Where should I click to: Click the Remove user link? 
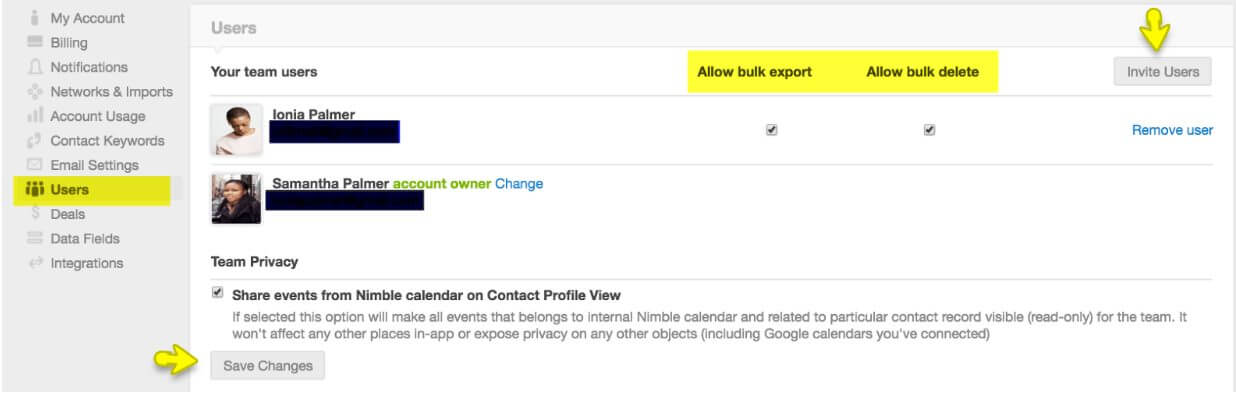point(1172,130)
